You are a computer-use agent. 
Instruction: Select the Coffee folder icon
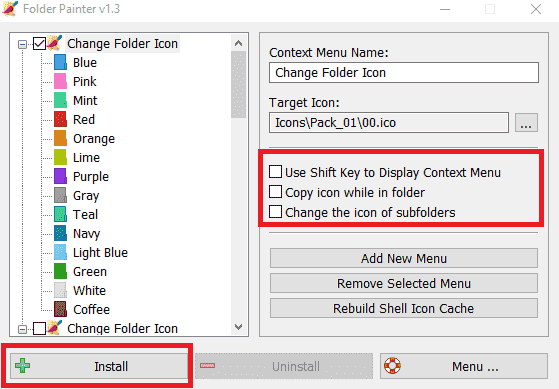pos(60,309)
